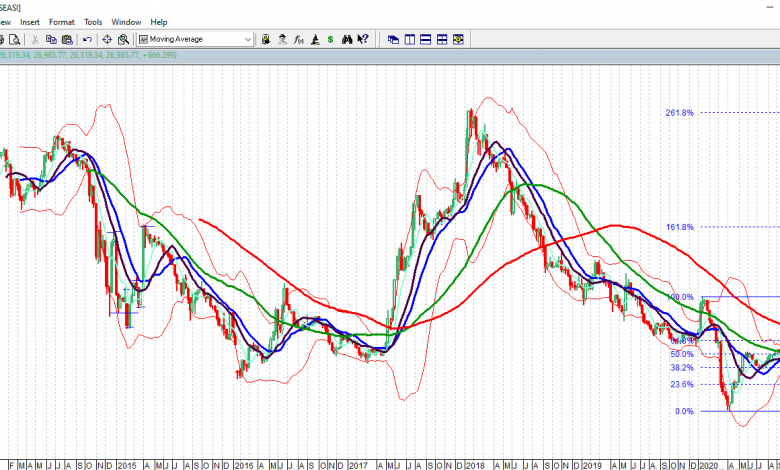Undo last action with blue arrow icon
Image resolution: width=780 pixels, height=470 pixels.
pos(87,40)
